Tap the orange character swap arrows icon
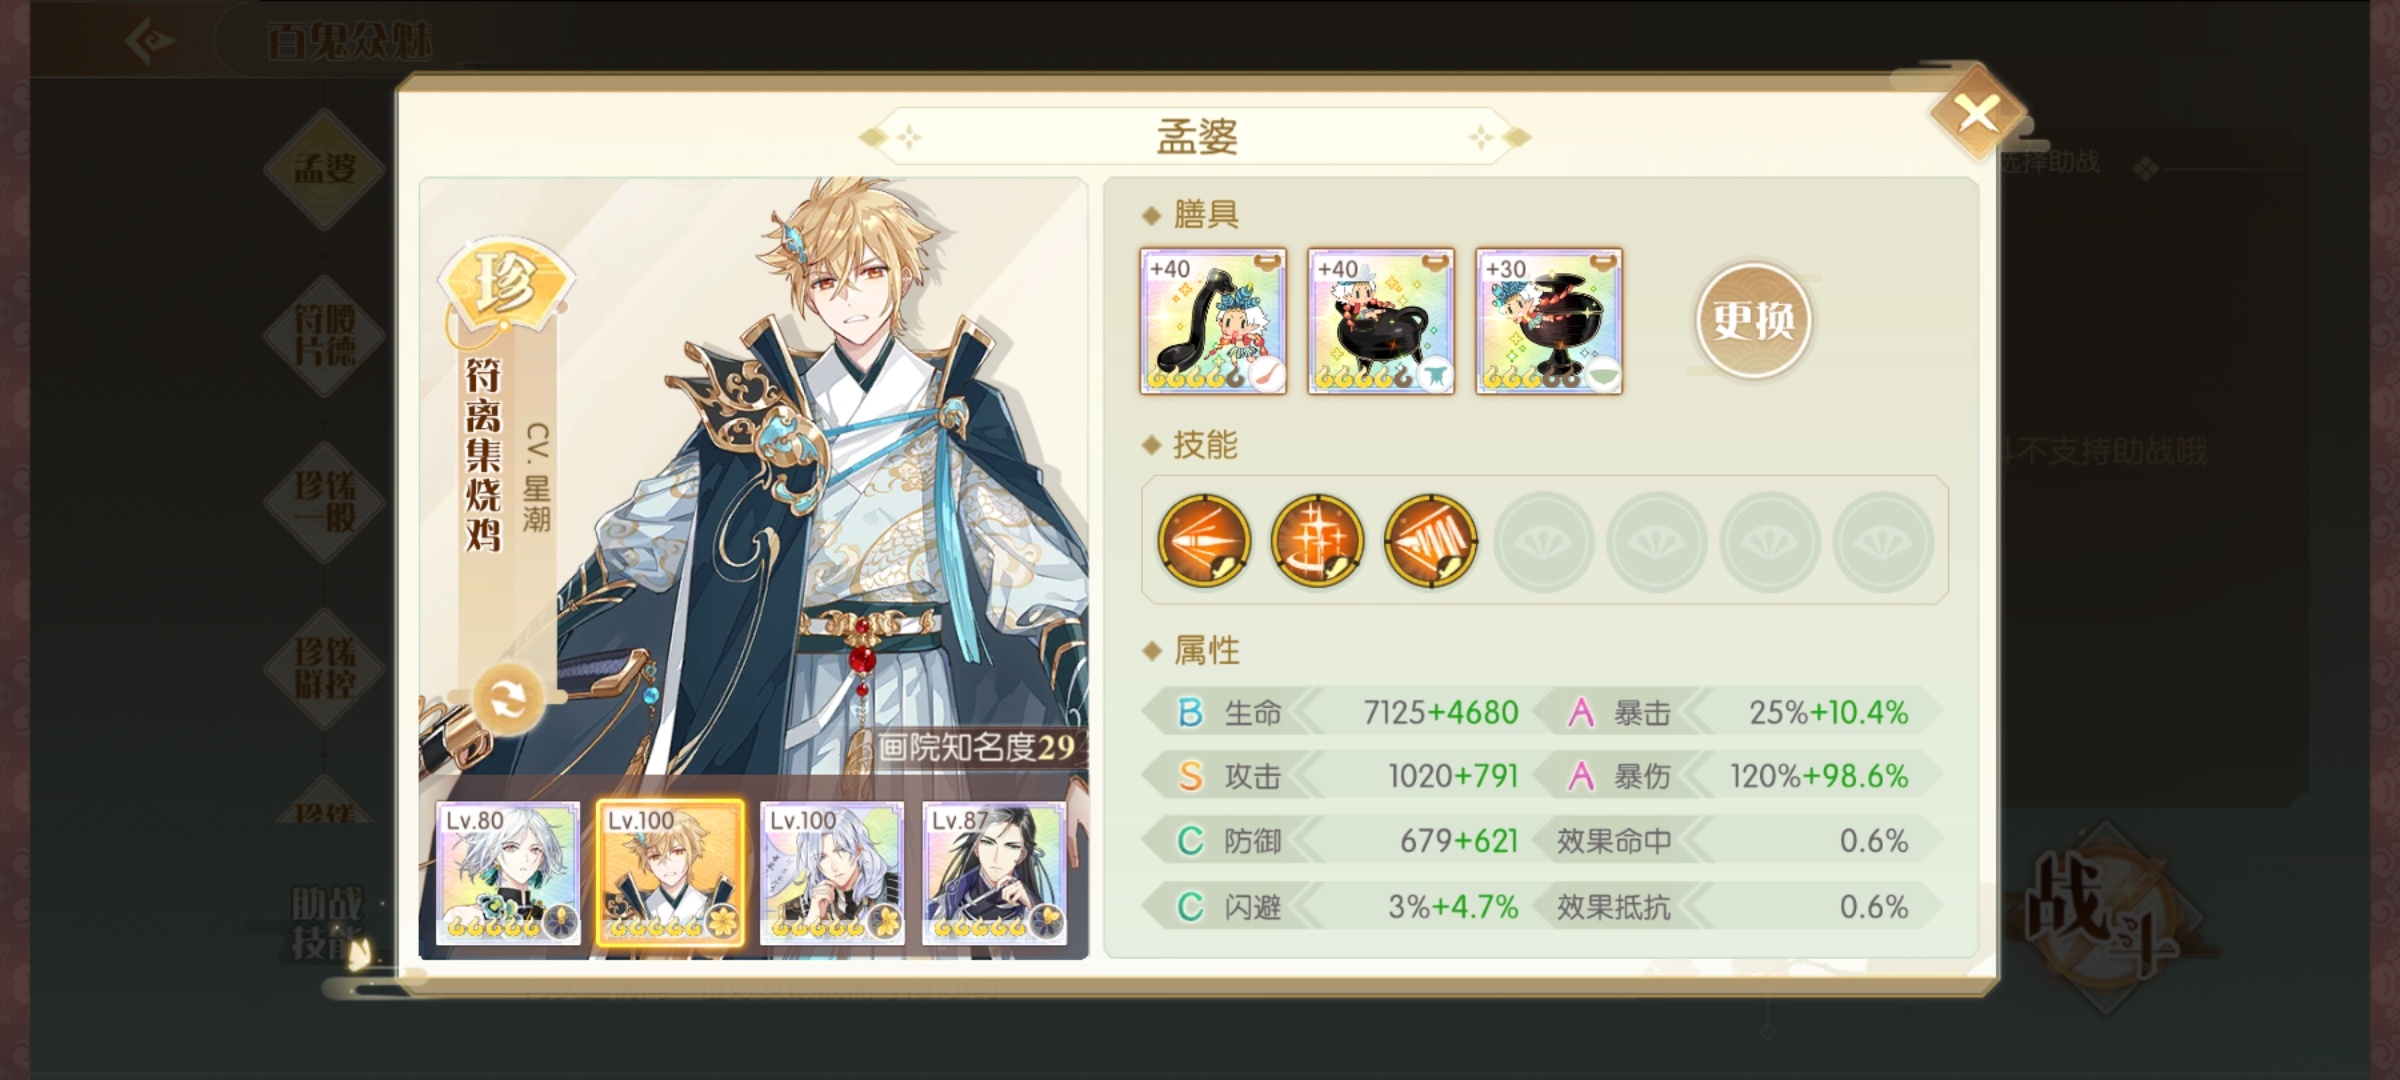 point(508,698)
